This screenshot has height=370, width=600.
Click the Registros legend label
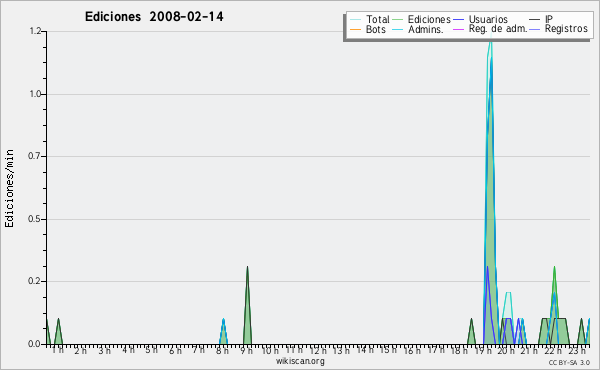click(566, 29)
